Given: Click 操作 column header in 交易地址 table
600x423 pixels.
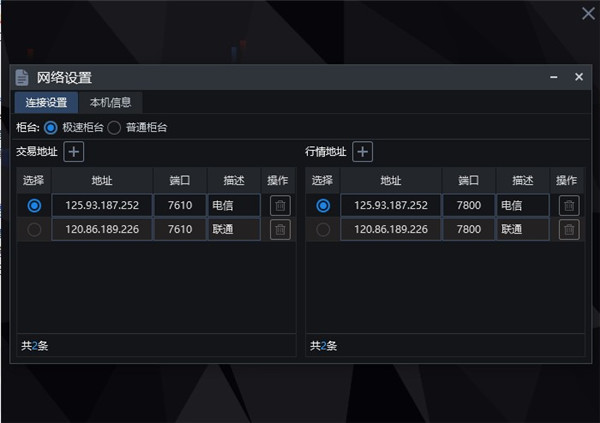Looking at the screenshot, I should [278, 180].
